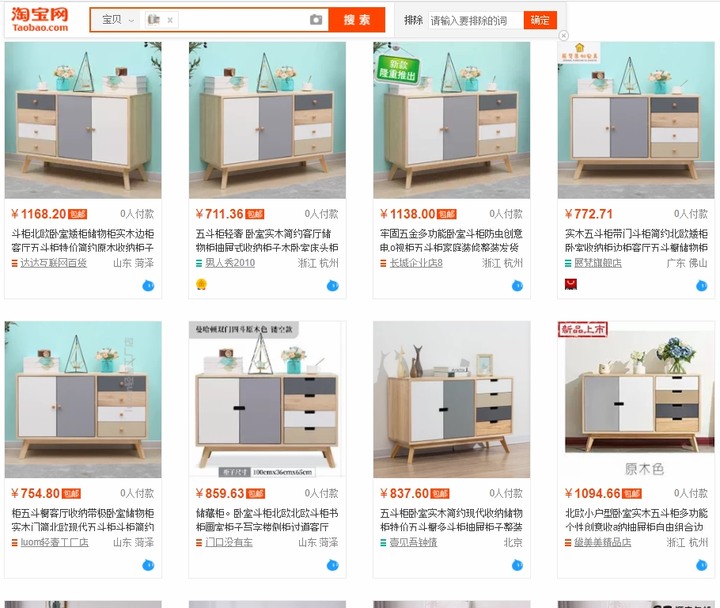Open Wangwang chat for ¥711.36 item
This screenshot has height=608, width=720.
pos(333,286)
